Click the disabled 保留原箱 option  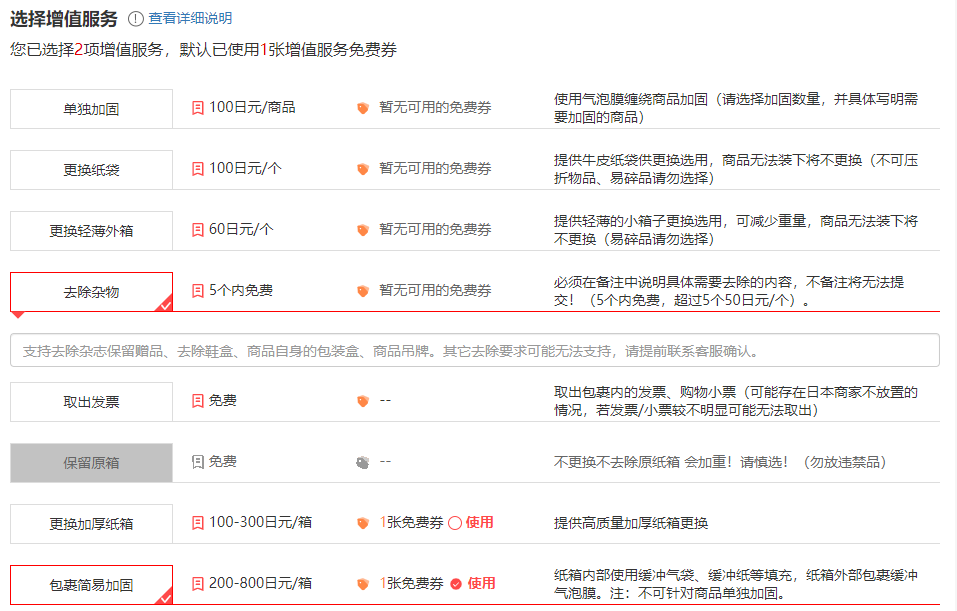(x=92, y=463)
